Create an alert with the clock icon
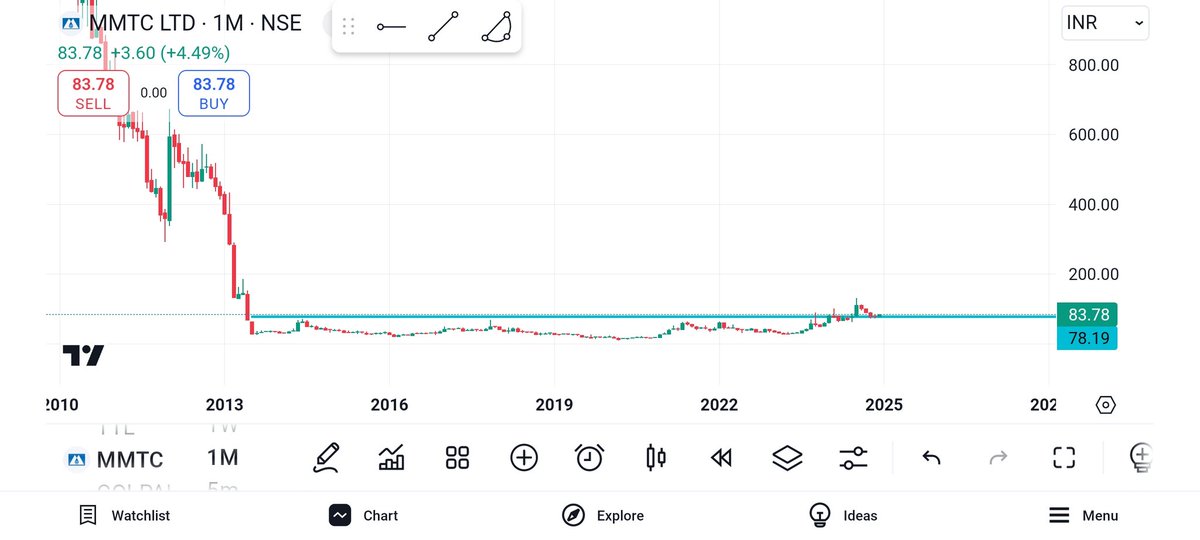Viewport: 1200px width, 540px height. (x=590, y=458)
